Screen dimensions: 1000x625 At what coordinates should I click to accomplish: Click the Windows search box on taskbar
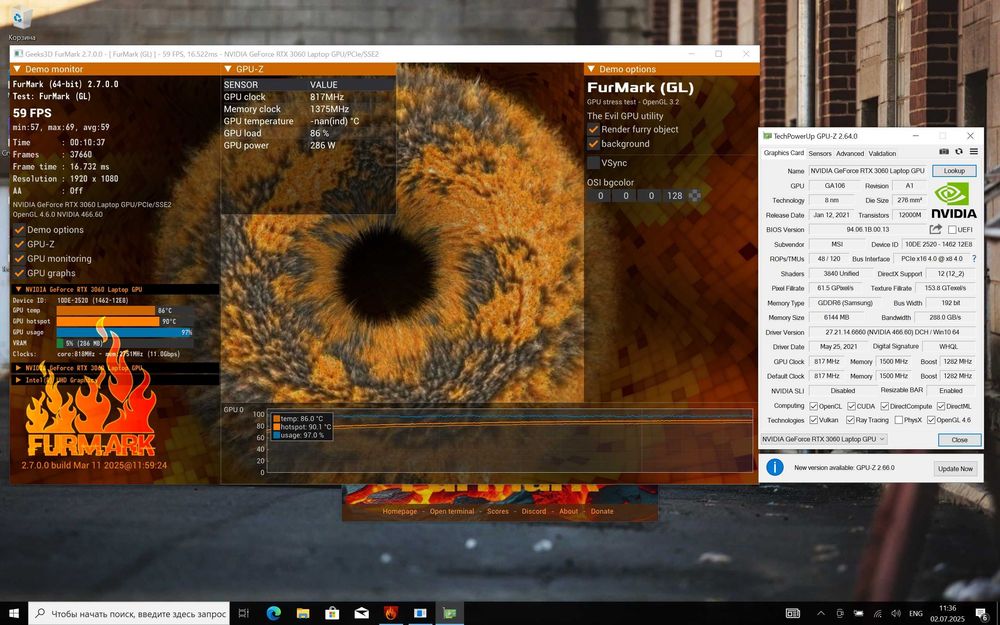(x=129, y=614)
